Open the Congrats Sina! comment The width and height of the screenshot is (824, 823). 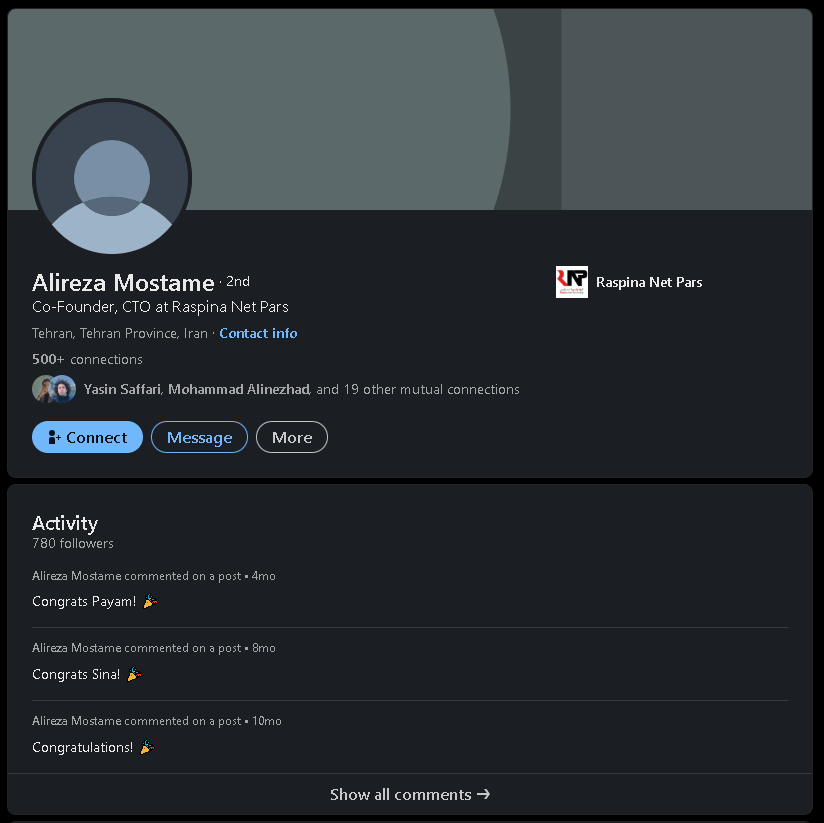tap(76, 674)
